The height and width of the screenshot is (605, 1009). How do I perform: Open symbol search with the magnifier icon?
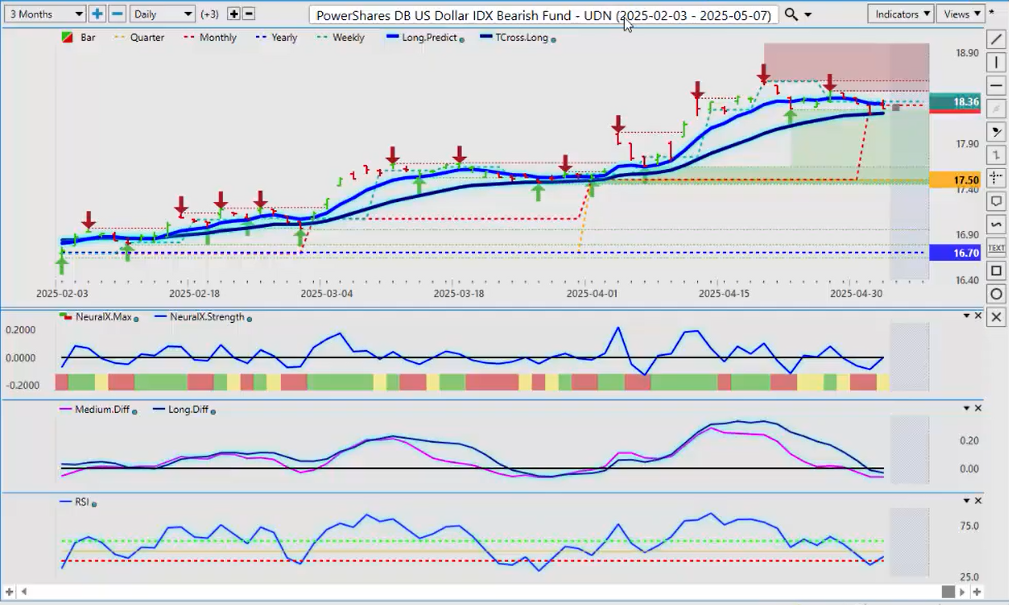791,14
